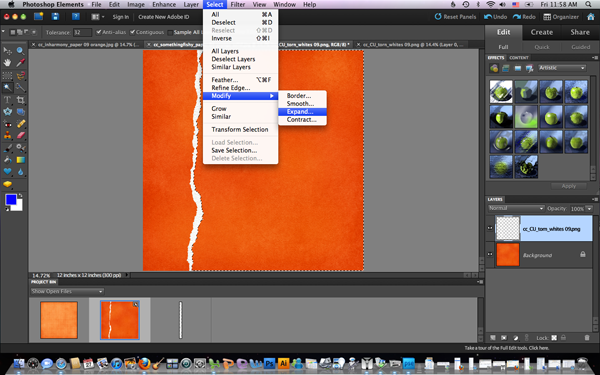Switch to the Content panel tab
The image size is (600, 375).
click(518, 58)
